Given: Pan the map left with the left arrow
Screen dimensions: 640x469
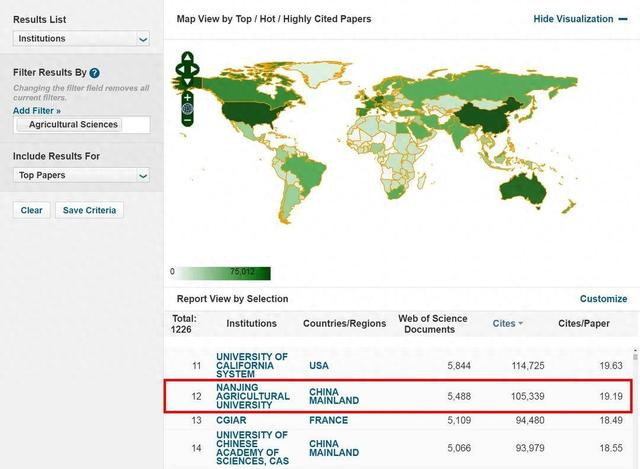Looking at the screenshot, I should 179,69.
